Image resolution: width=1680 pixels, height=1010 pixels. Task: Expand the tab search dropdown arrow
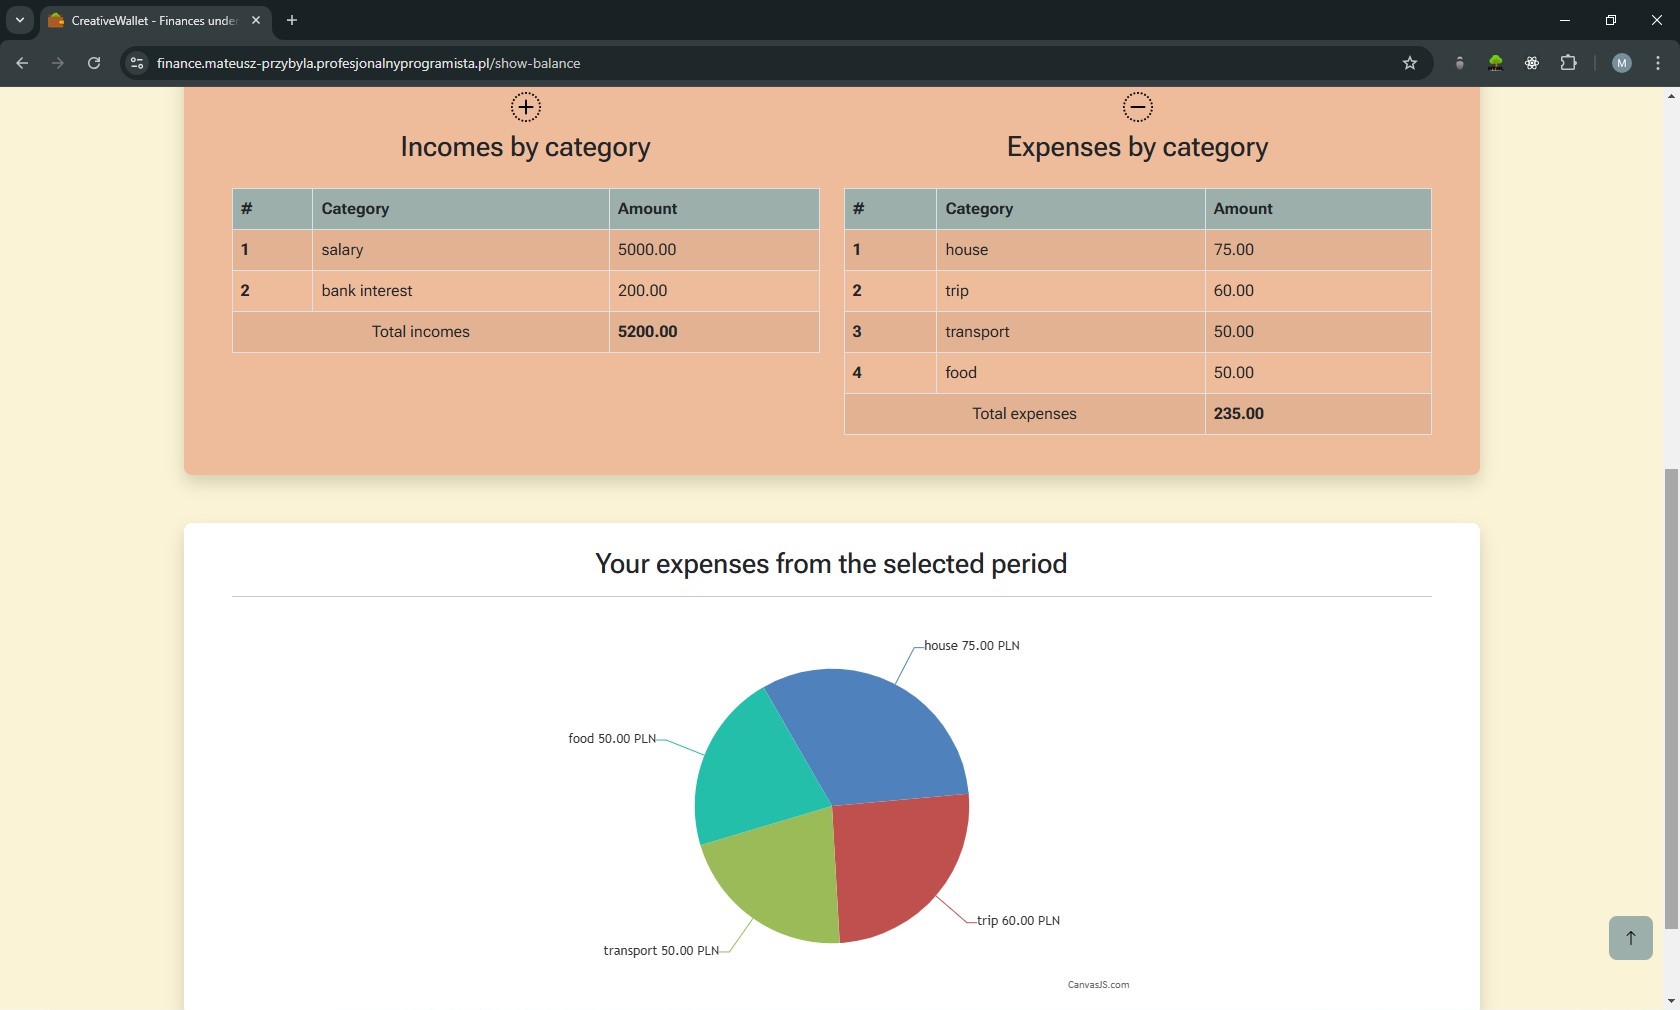click(x=19, y=20)
